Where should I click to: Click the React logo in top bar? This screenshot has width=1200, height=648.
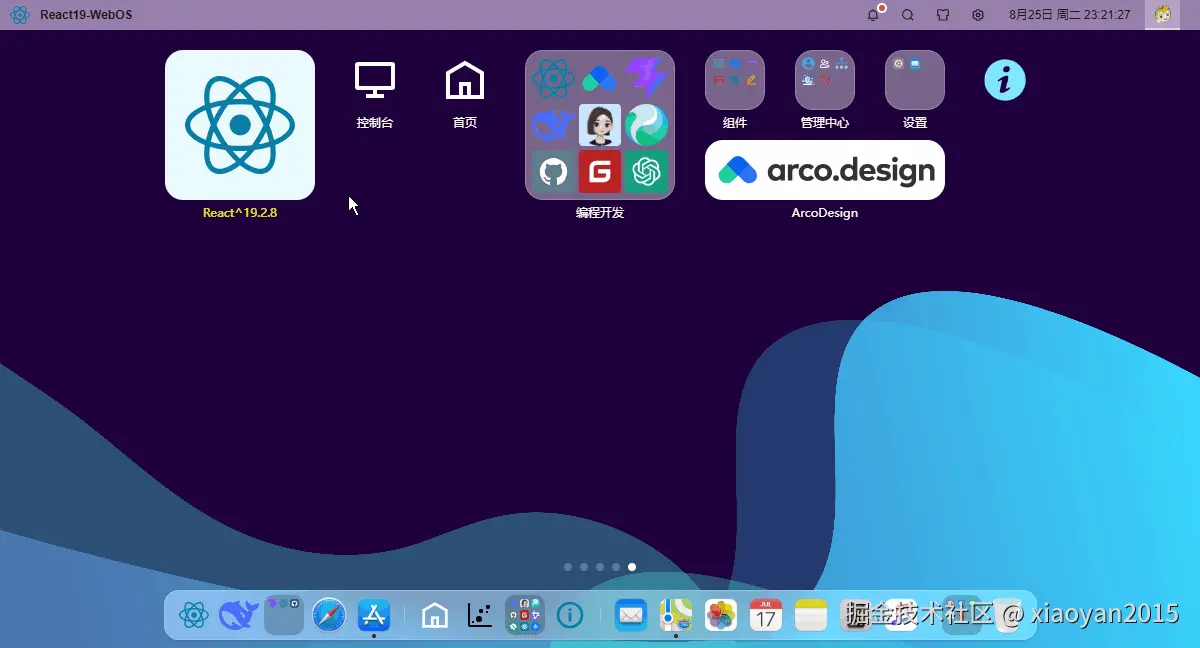(x=20, y=15)
